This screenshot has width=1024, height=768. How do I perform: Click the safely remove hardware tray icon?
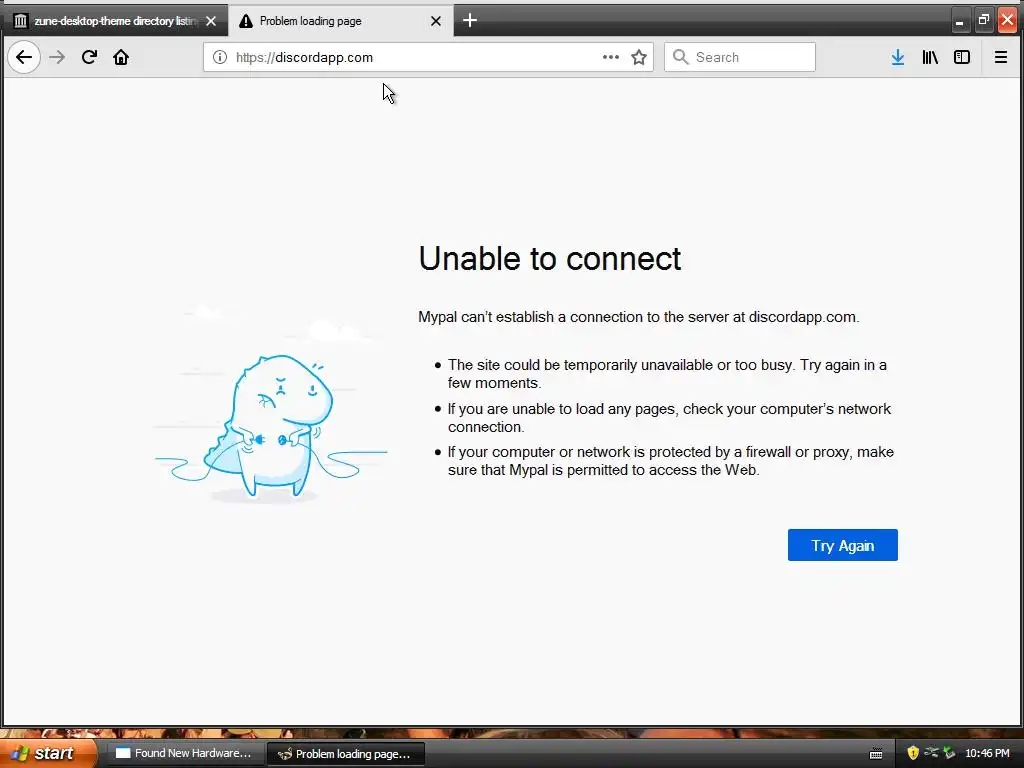click(x=950, y=753)
